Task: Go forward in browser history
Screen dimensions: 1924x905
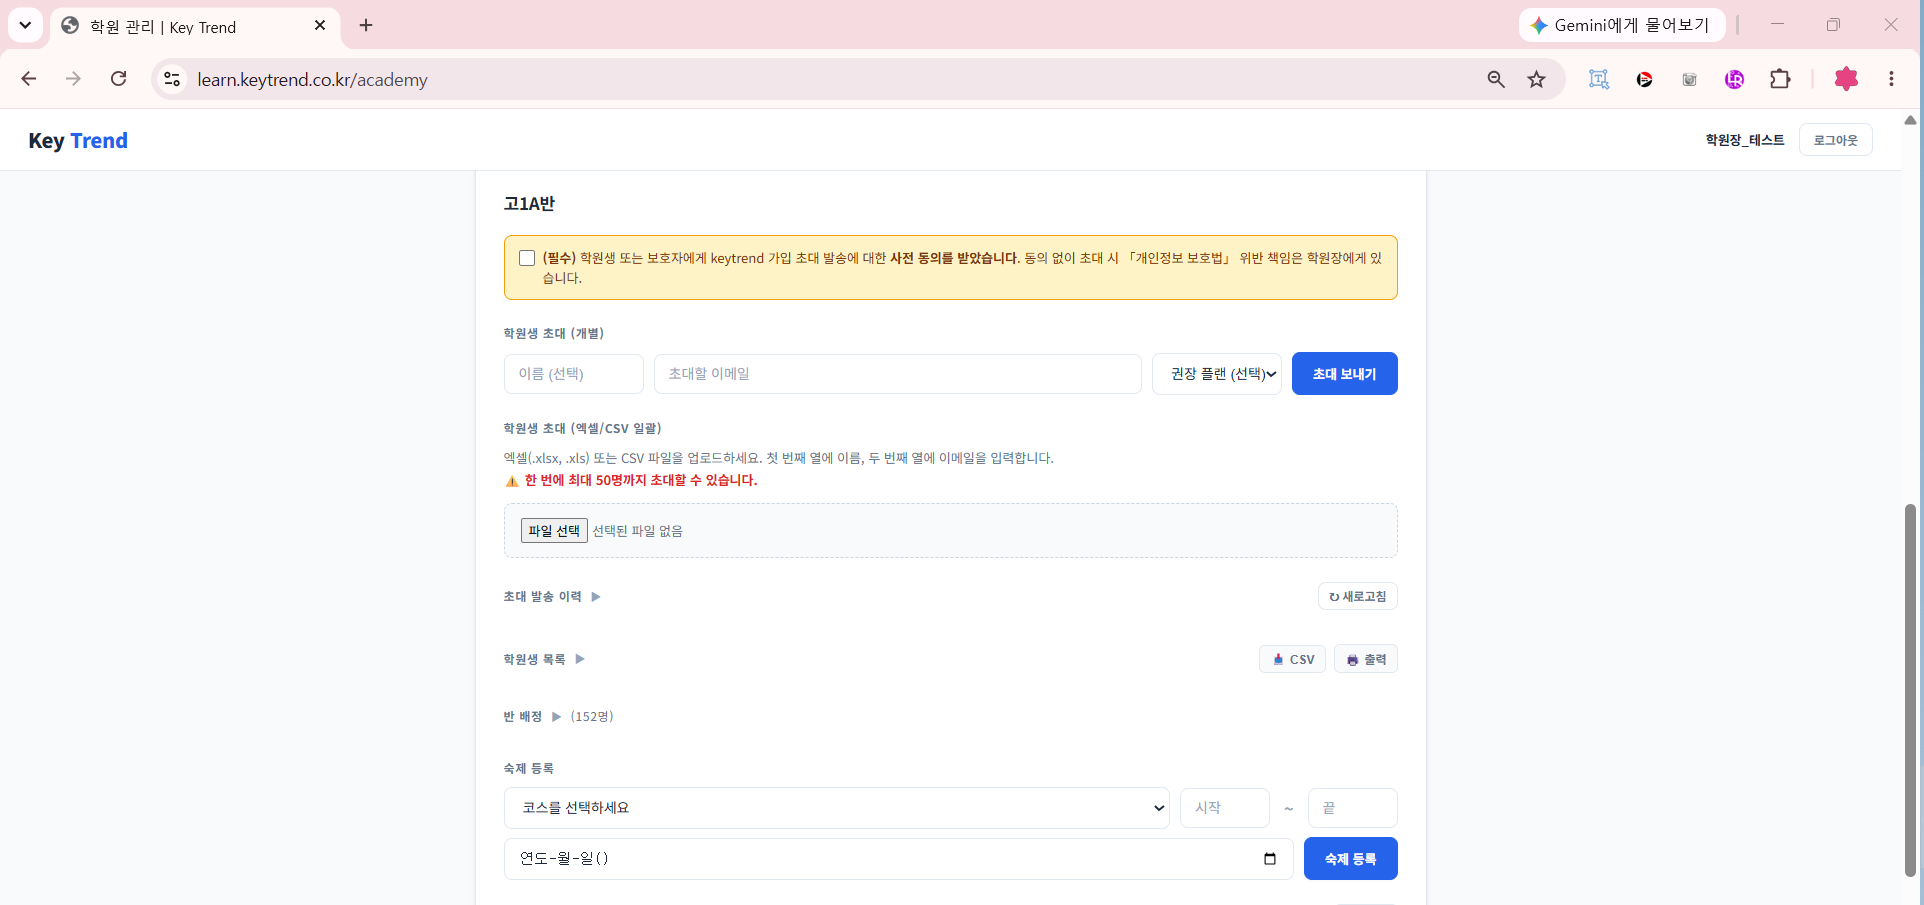Action: tap(73, 79)
